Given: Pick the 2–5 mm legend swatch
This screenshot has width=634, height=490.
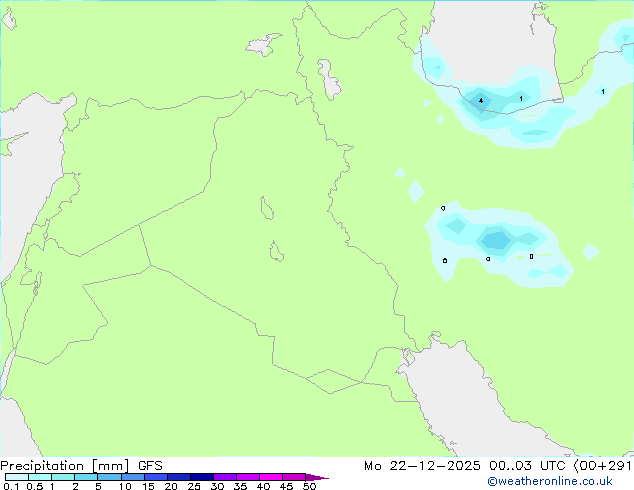Looking at the screenshot, I should pyautogui.click(x=86, y=477).
